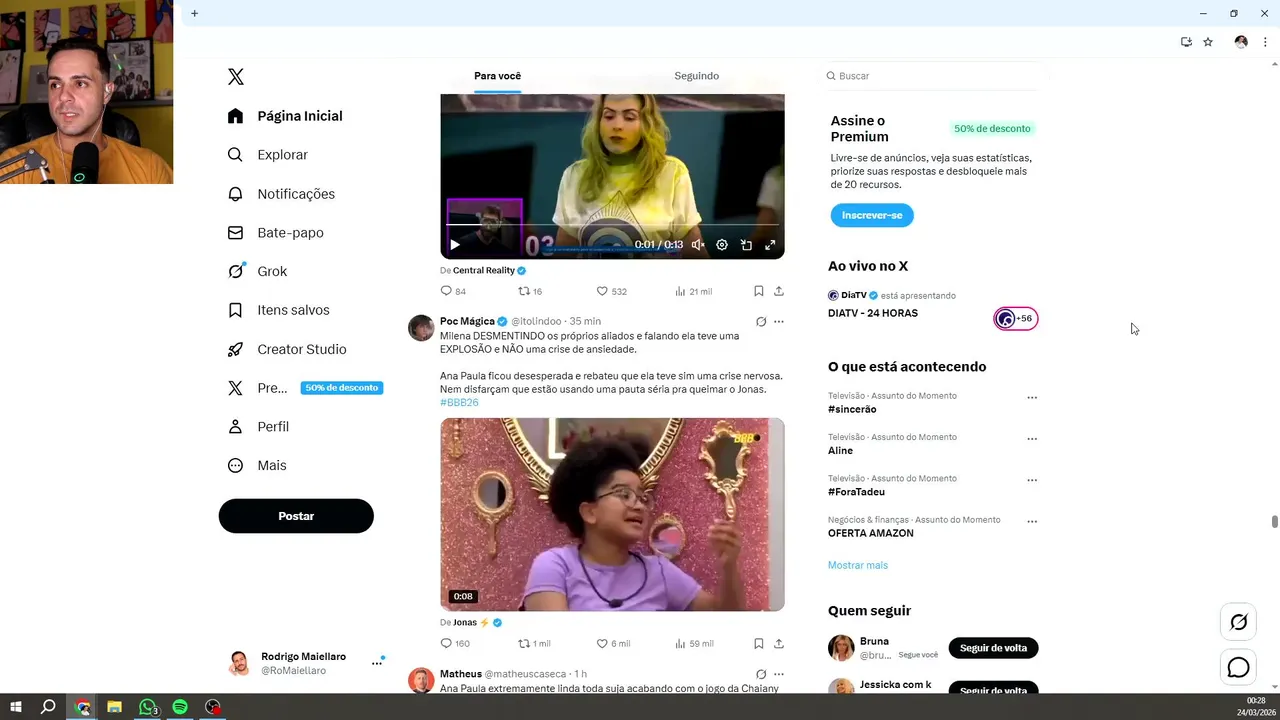Click the Buscar search field
1280x720 pixels.
coord(932,76)
